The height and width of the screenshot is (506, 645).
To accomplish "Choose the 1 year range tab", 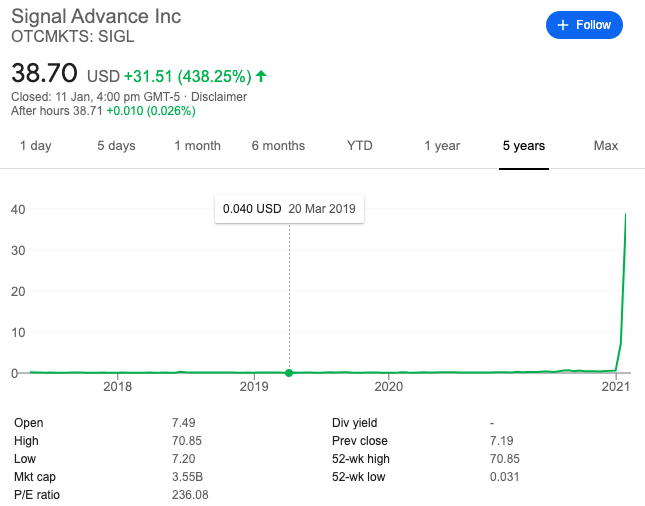I will pos(442,146).
